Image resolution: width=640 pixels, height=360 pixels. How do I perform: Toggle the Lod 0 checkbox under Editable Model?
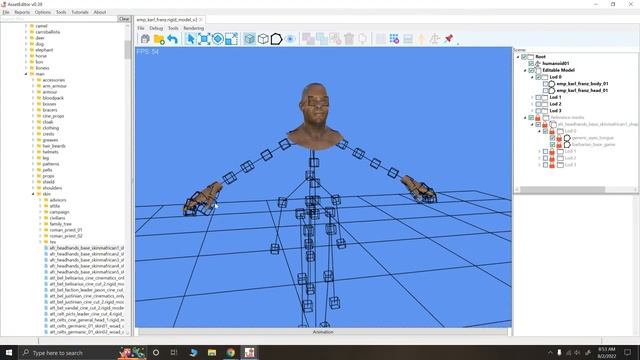tap(538, 77)
